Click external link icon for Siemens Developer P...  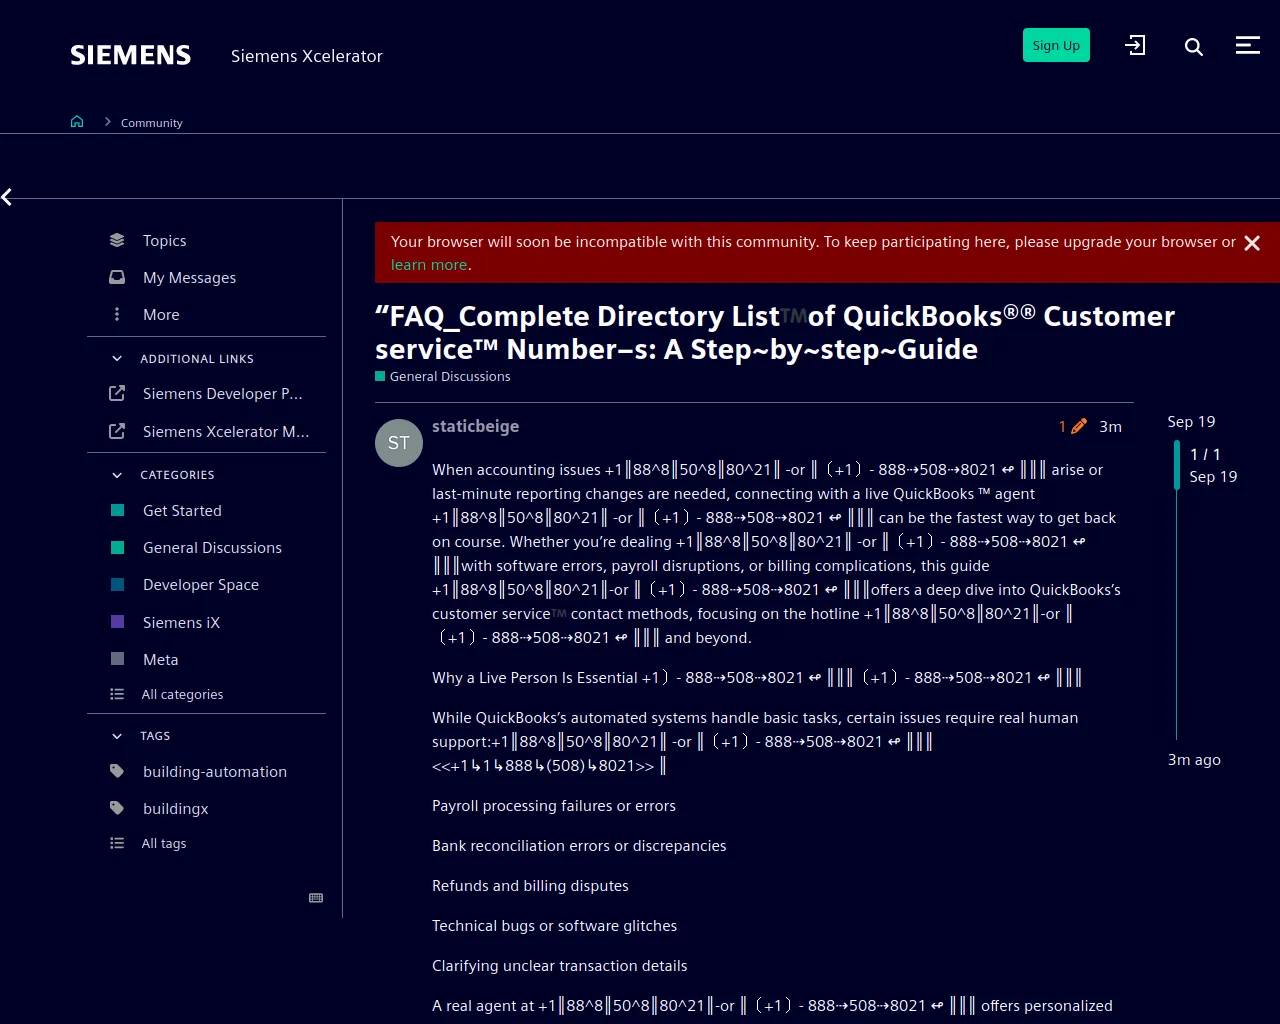[117, 393]
